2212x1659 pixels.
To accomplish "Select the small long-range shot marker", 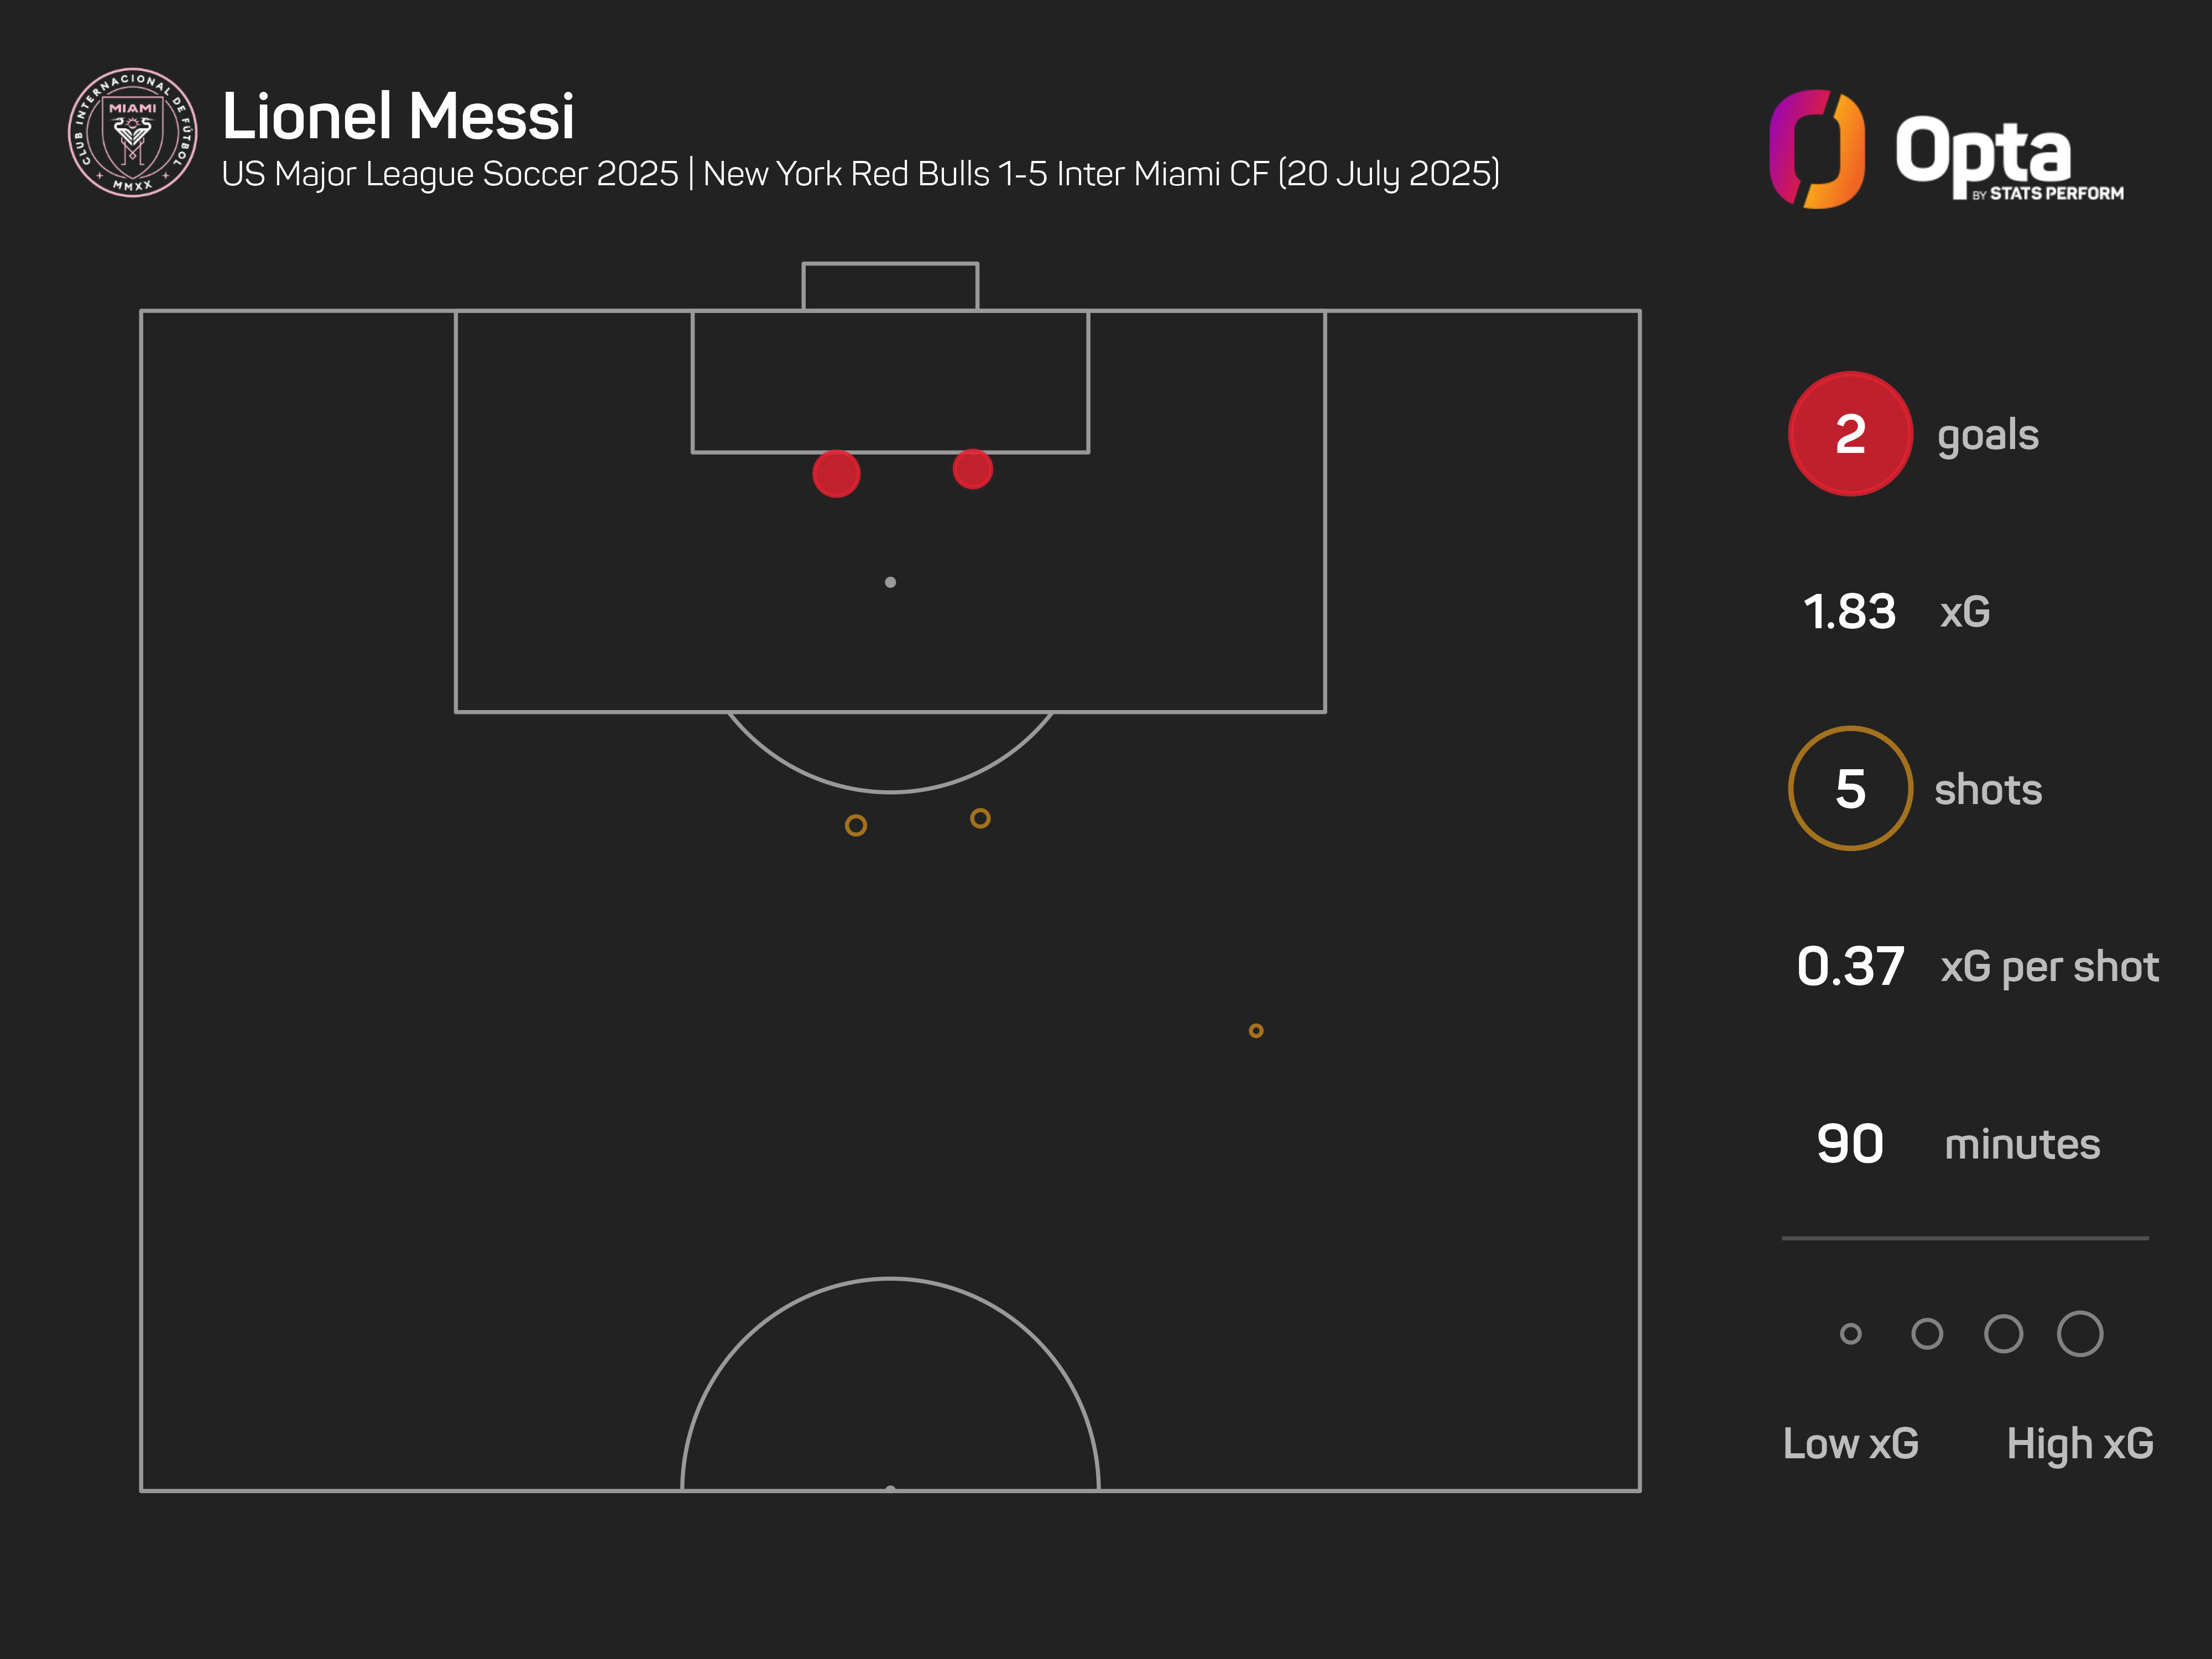I will (1256, 1030).
